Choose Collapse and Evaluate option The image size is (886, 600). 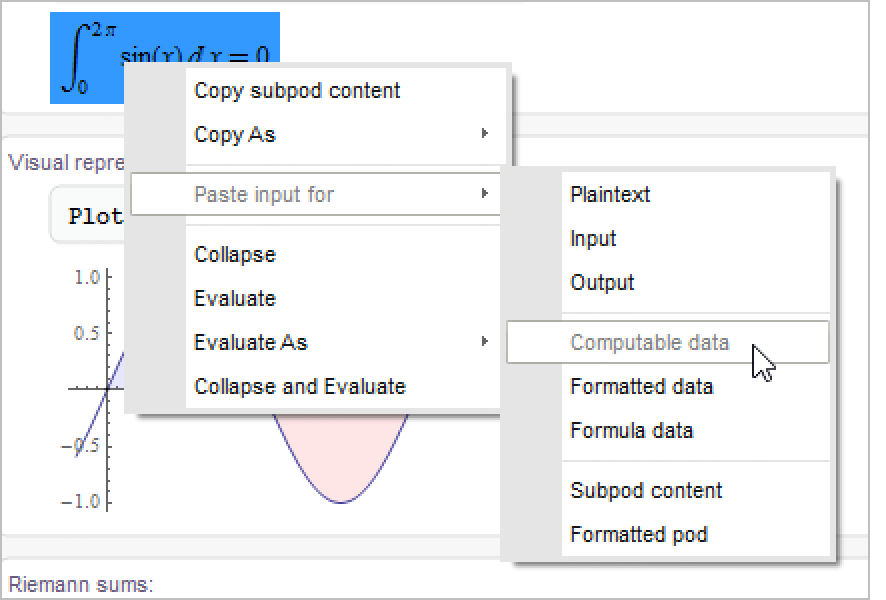pyautogui.click(x=300, y=387)
